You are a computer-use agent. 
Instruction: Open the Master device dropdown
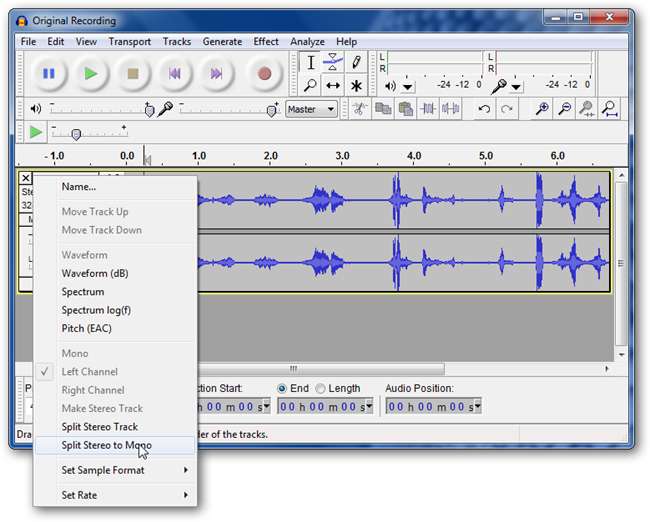click(311, 109)
